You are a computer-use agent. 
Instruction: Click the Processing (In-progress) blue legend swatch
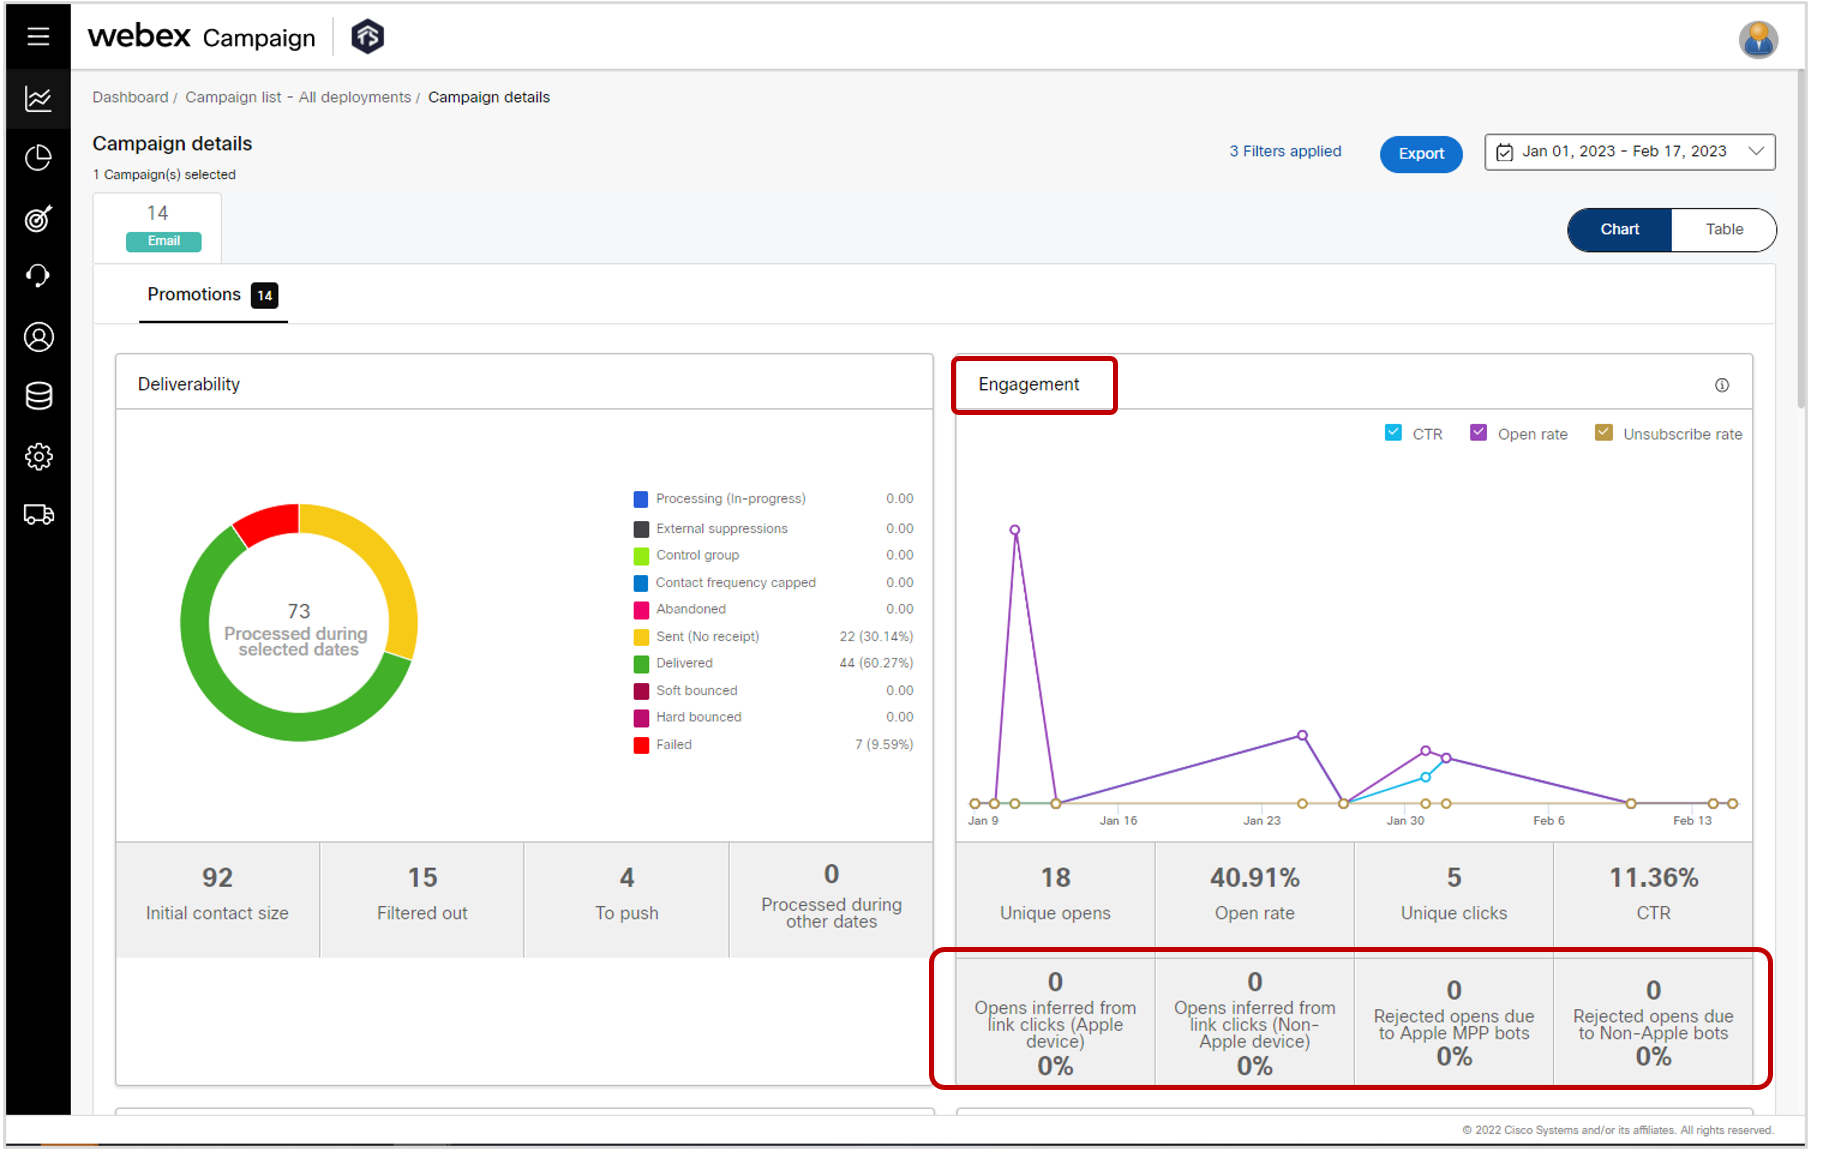coord(641,499)
